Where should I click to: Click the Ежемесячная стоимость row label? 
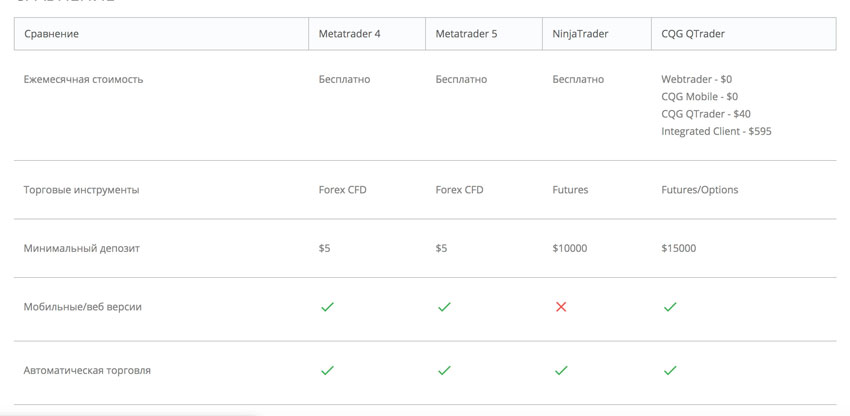(x=83, y=80)
